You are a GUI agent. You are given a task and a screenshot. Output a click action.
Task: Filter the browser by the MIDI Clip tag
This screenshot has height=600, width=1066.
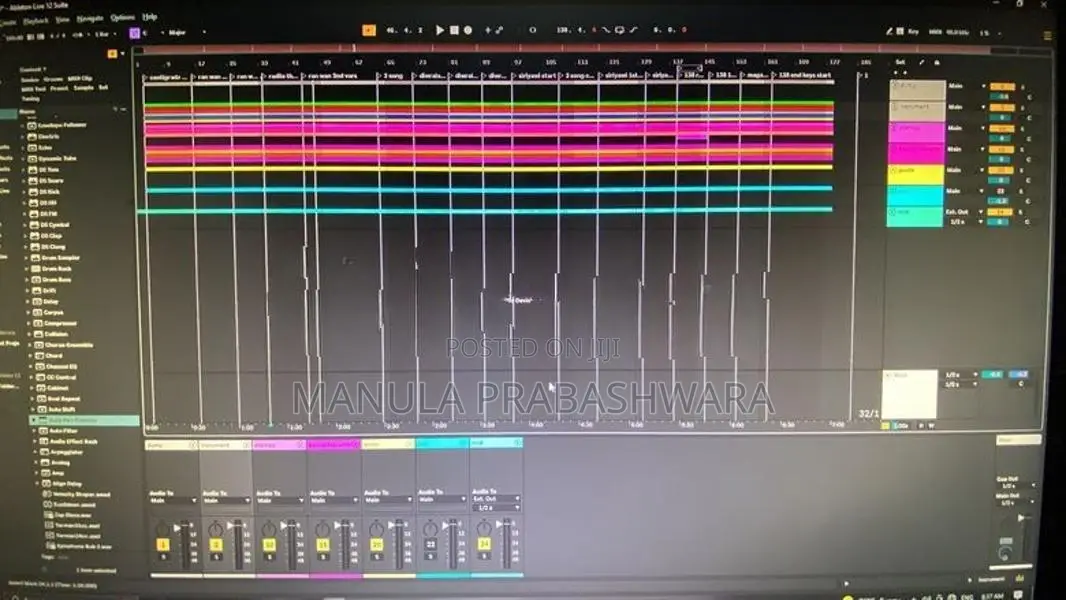click(80, 79)
